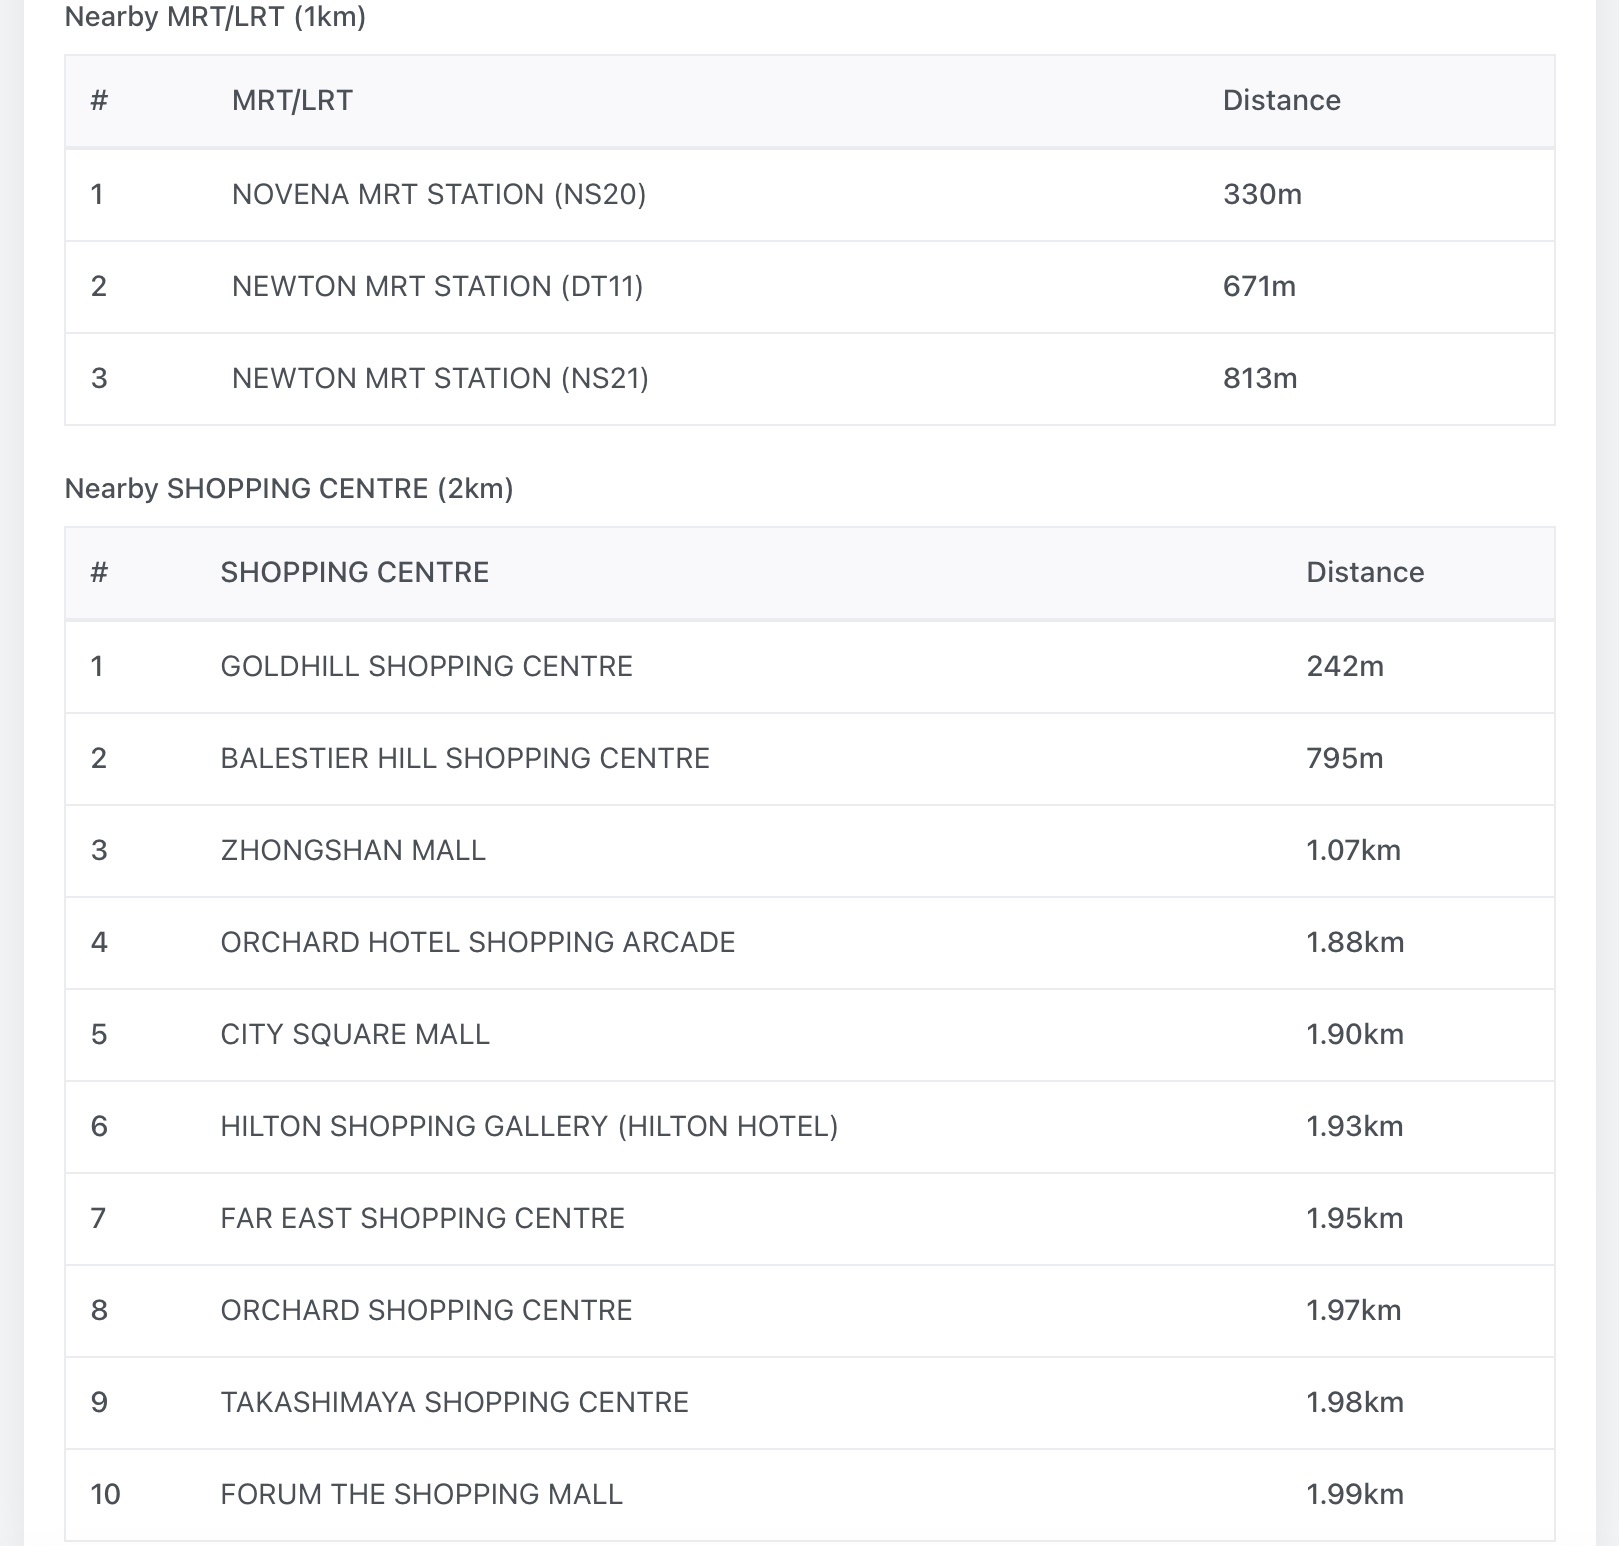Click the Shopping Centre column header
This screenshot has width=1619, height=1546.
[x=354, y=572]
